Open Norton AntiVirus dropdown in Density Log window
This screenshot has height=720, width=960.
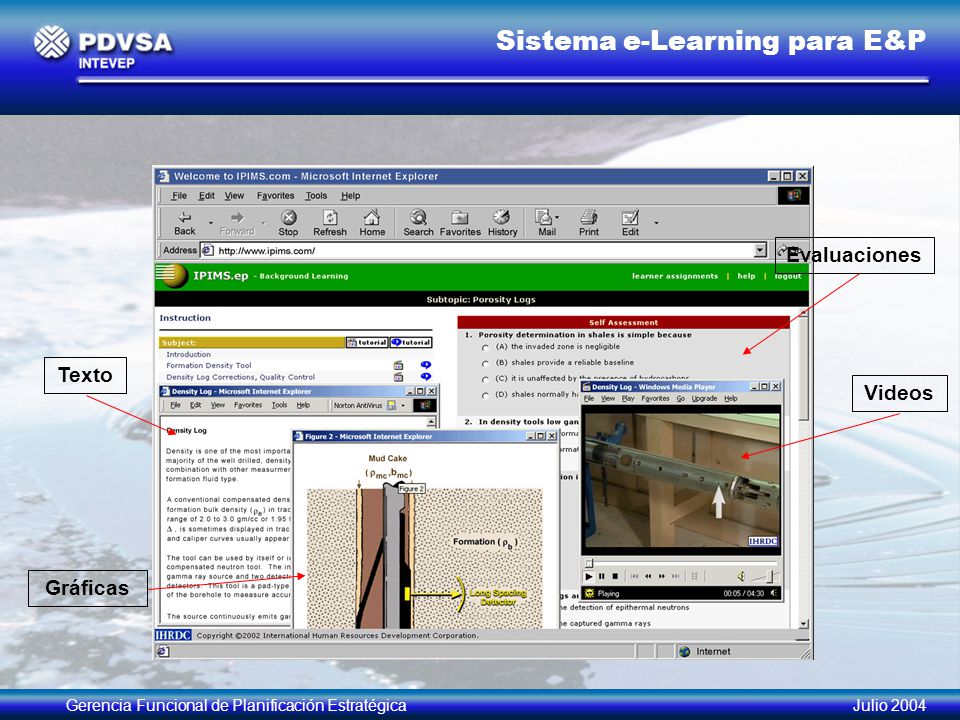[403, 405]
